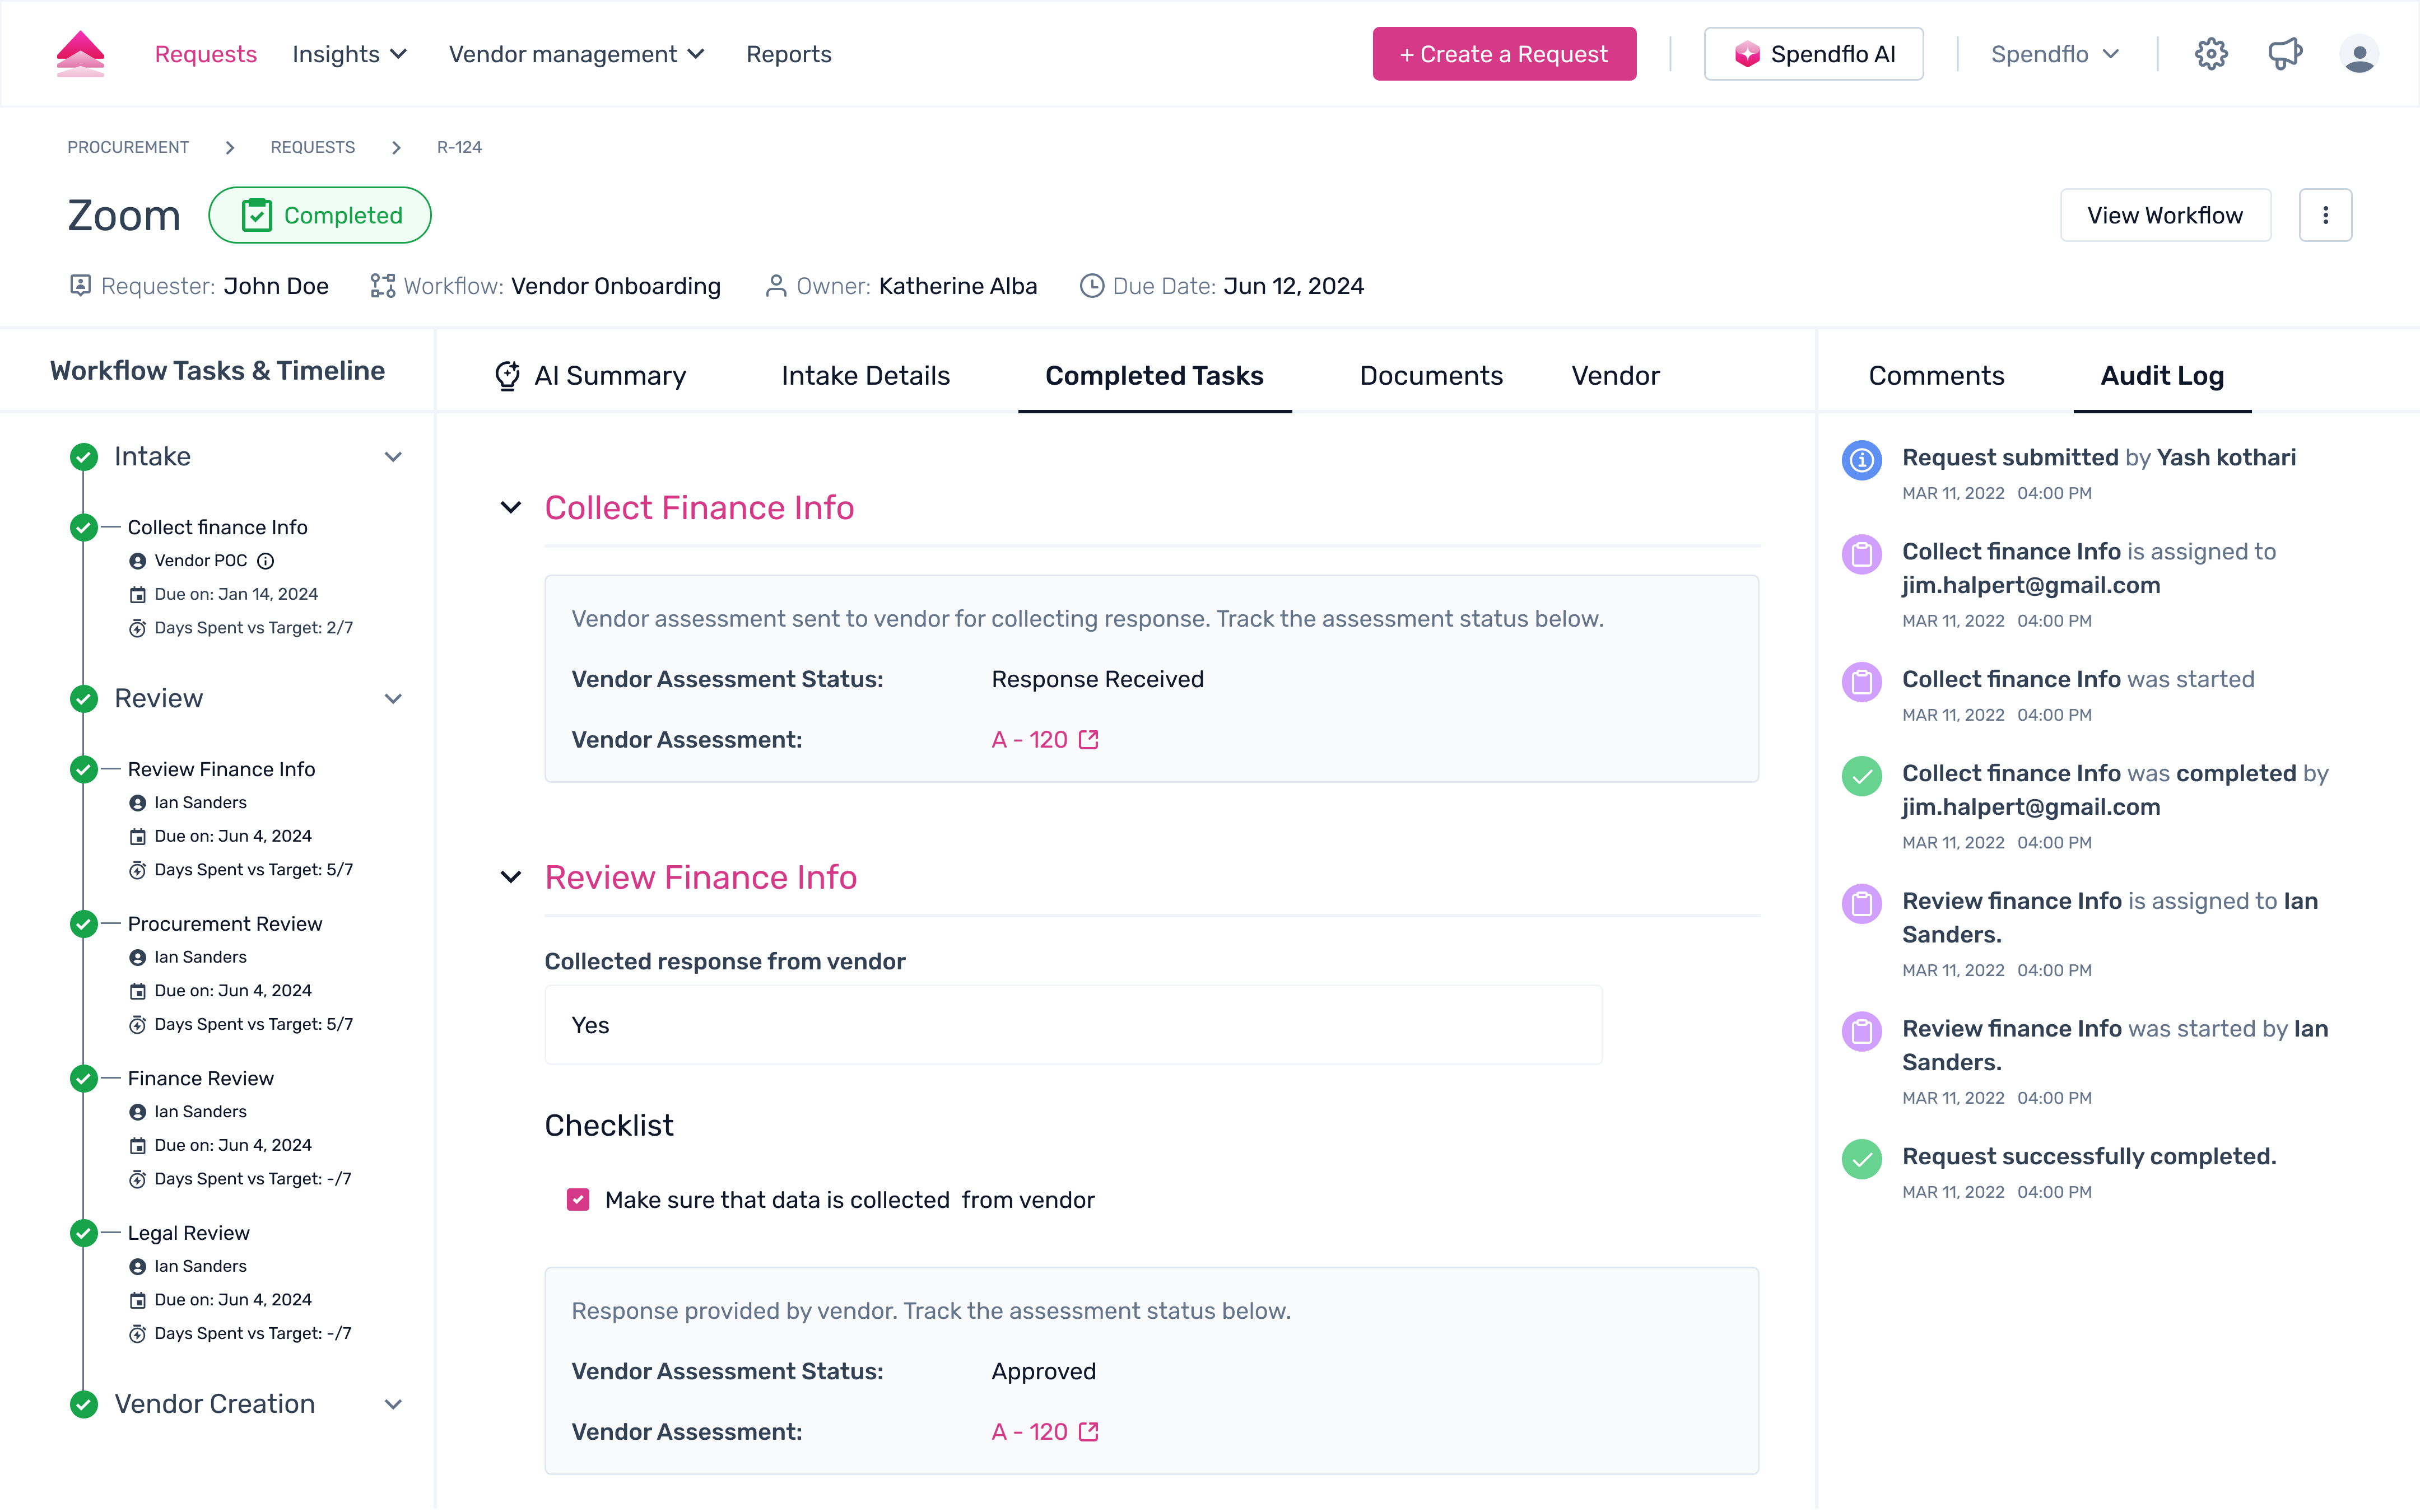The image size is (2420, 1512).
Task: Click the Spendflo home logo
Action: pos(81,54)
